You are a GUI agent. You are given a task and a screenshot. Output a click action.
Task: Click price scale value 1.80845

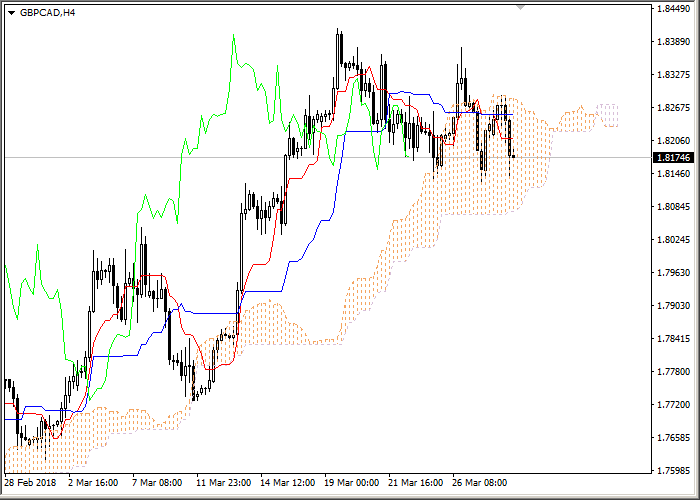click(x=673, y=206)
